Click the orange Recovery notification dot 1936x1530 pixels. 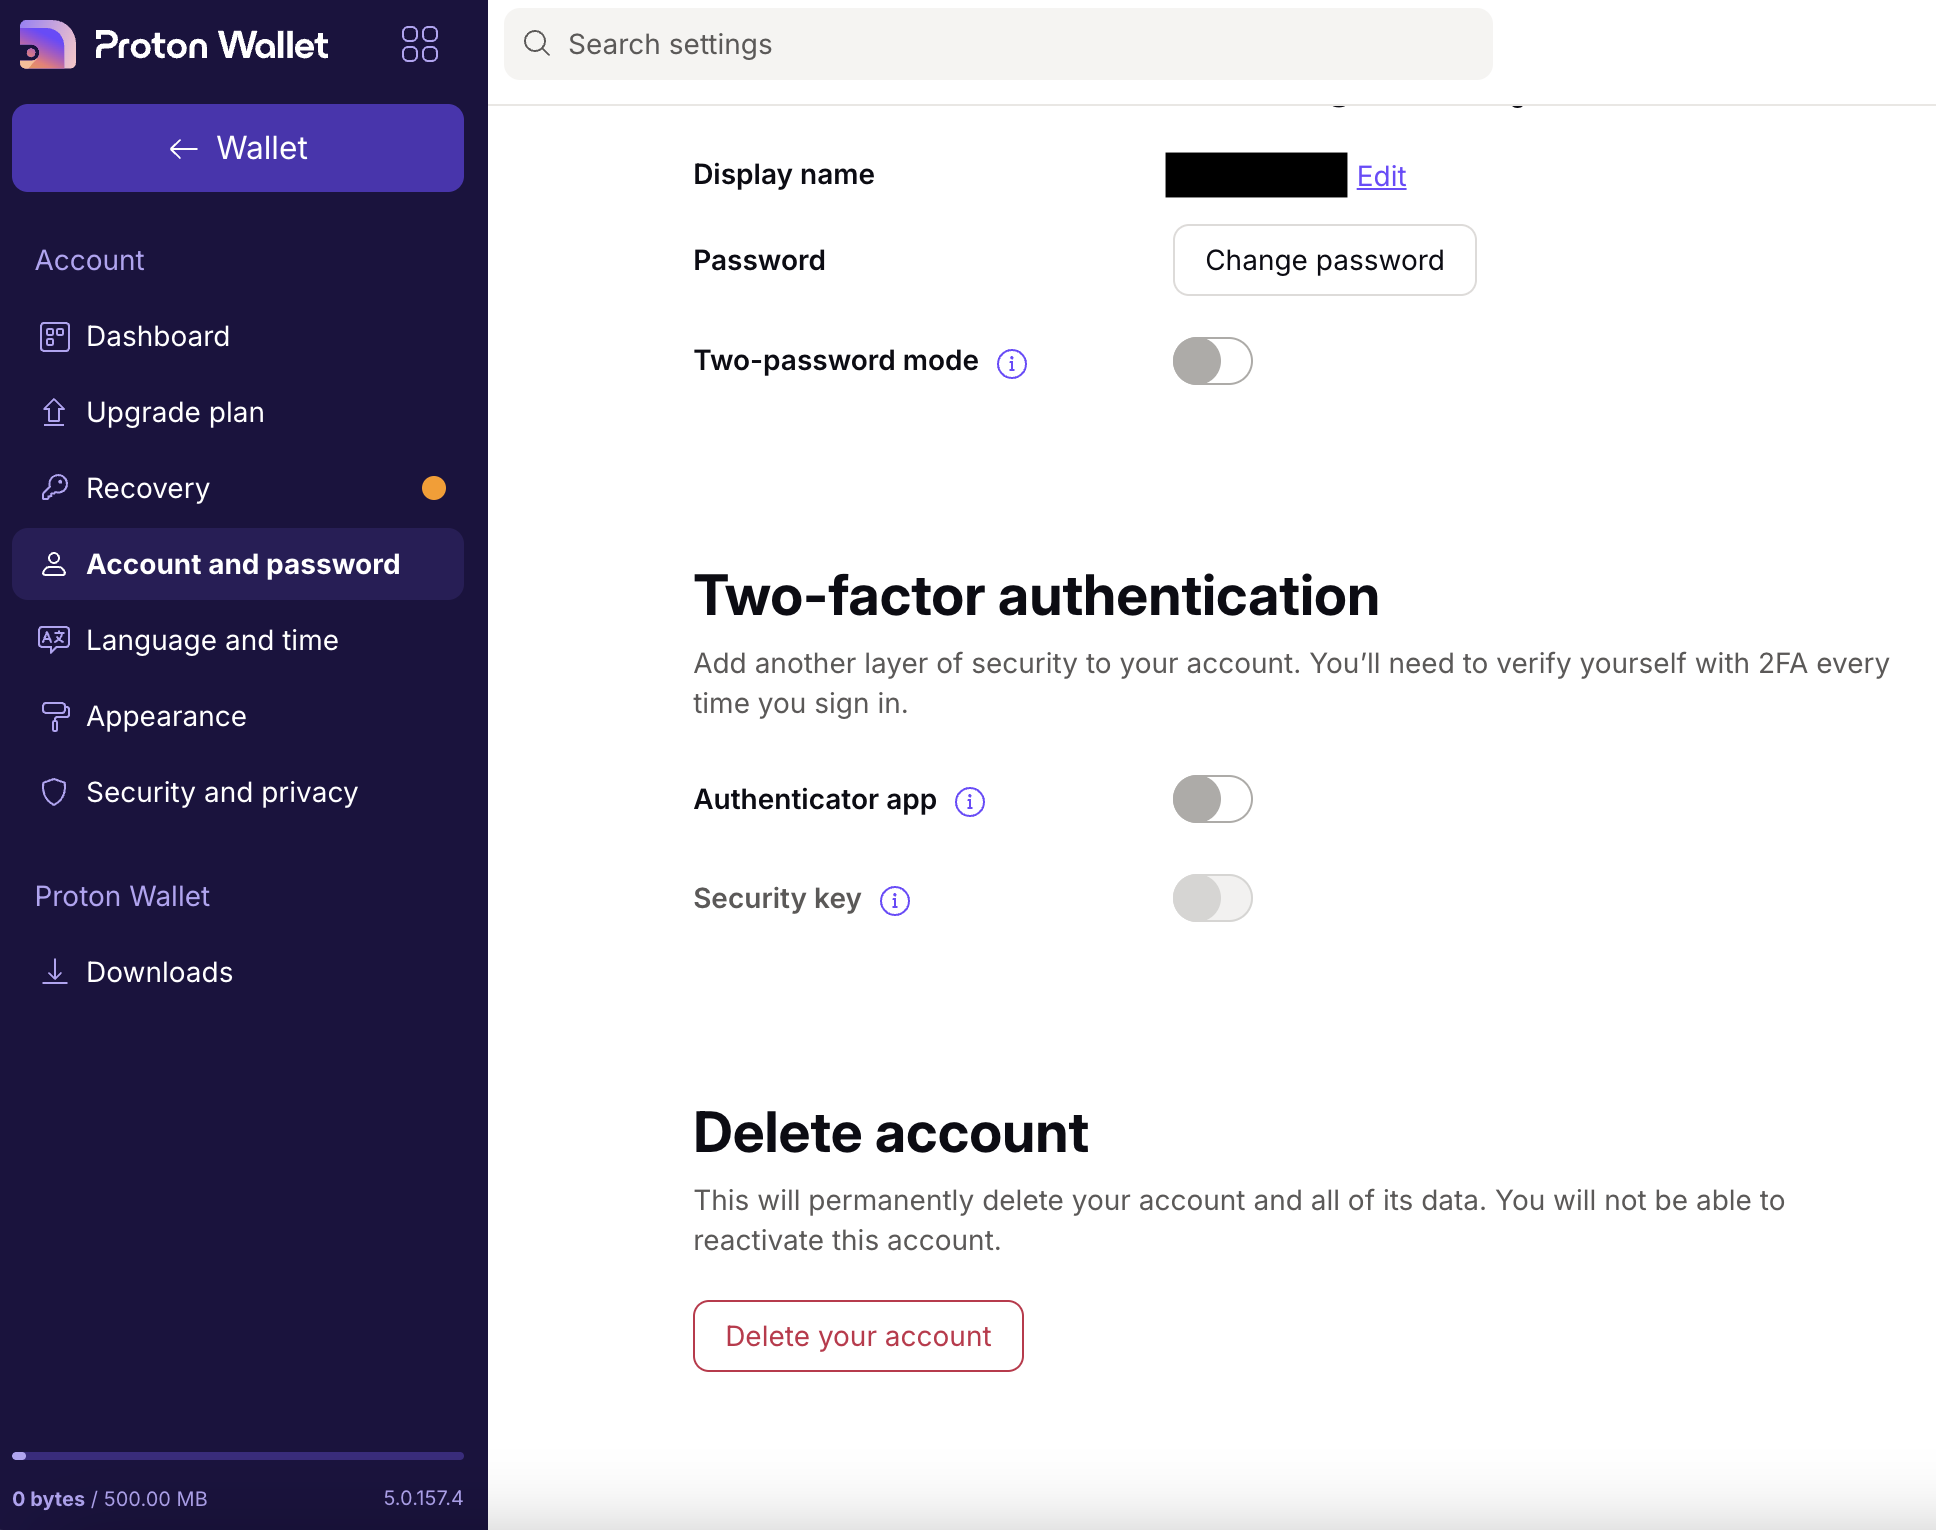click(x=434, y=488)
